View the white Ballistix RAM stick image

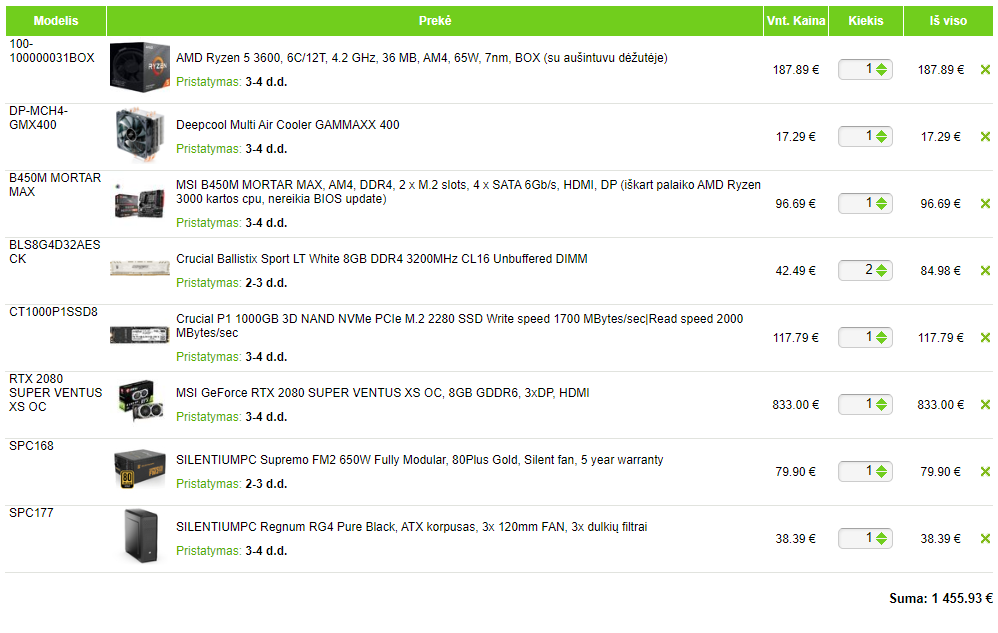(x=140, y=268)
